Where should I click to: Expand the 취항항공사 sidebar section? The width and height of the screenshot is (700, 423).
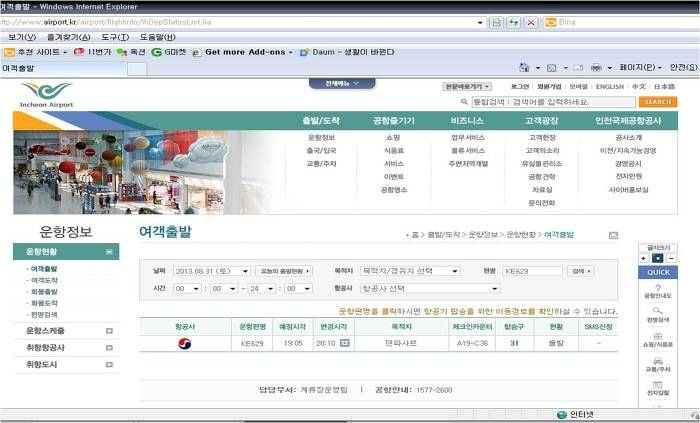coord(109,348)
